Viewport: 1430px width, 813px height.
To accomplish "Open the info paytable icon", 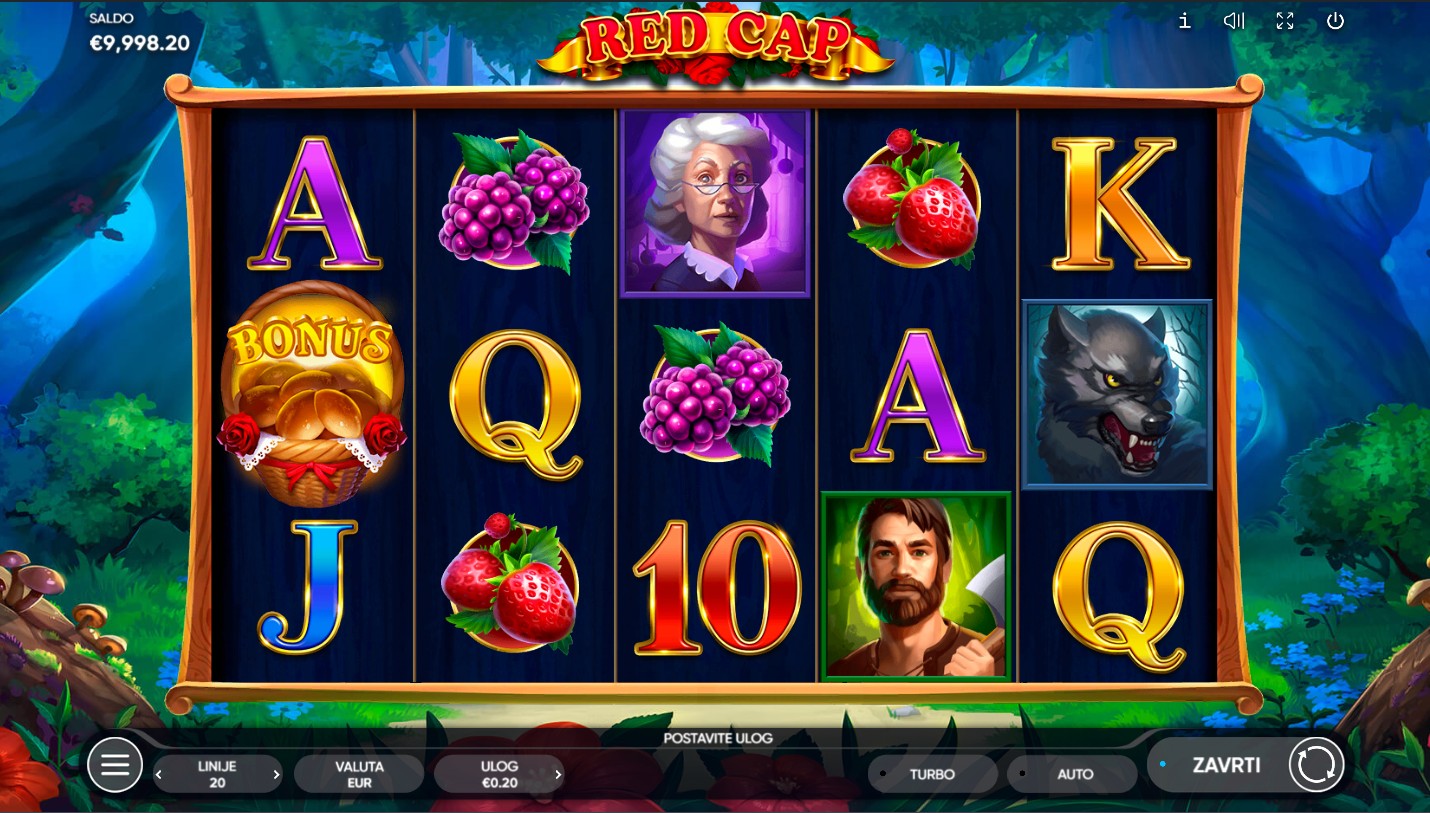I will tap(1185, 21).
